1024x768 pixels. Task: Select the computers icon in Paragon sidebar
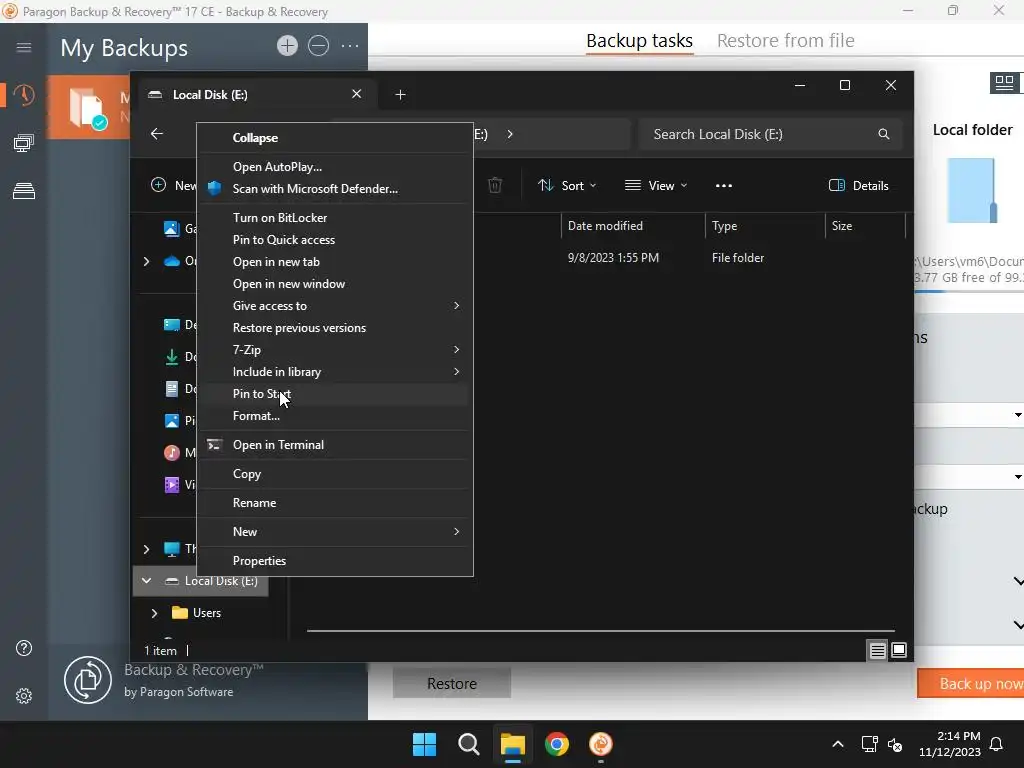coord(24,143)
